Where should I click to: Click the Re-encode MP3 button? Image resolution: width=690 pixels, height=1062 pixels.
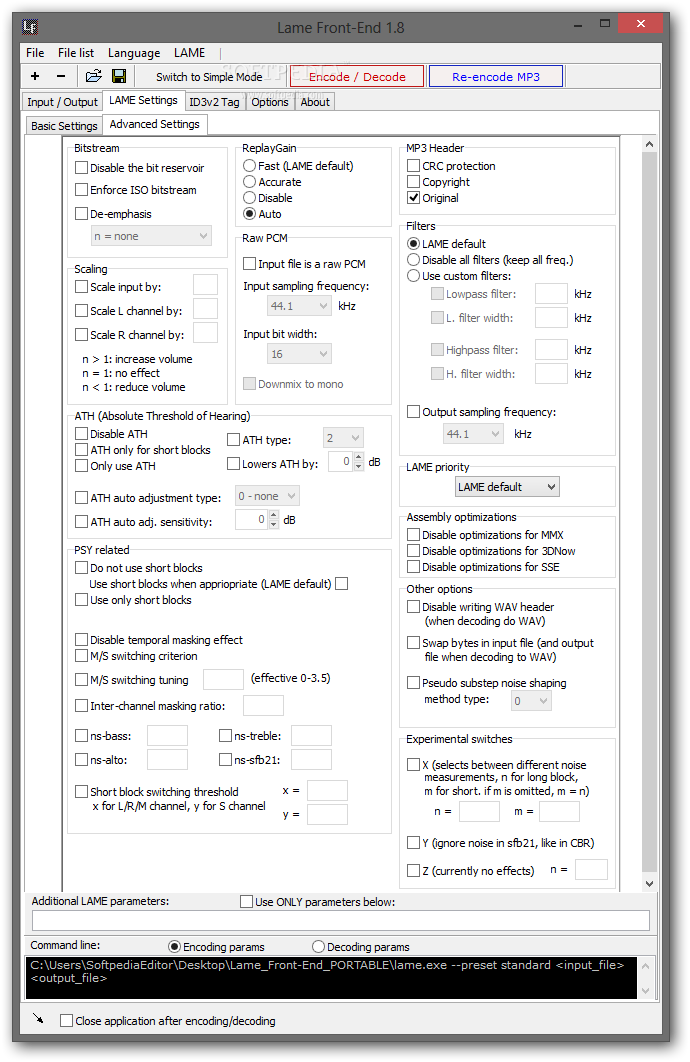click(x=496, y=77)
